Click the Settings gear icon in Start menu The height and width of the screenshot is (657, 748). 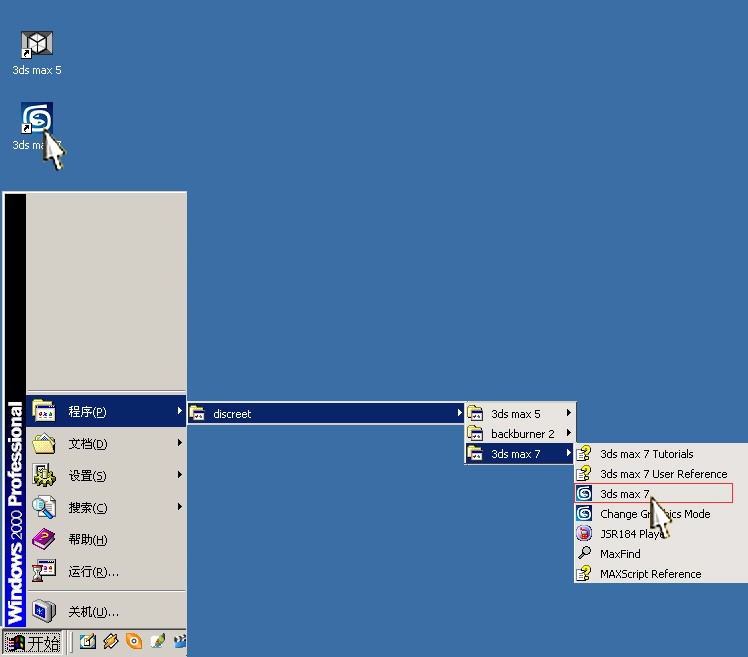(44, 475)
